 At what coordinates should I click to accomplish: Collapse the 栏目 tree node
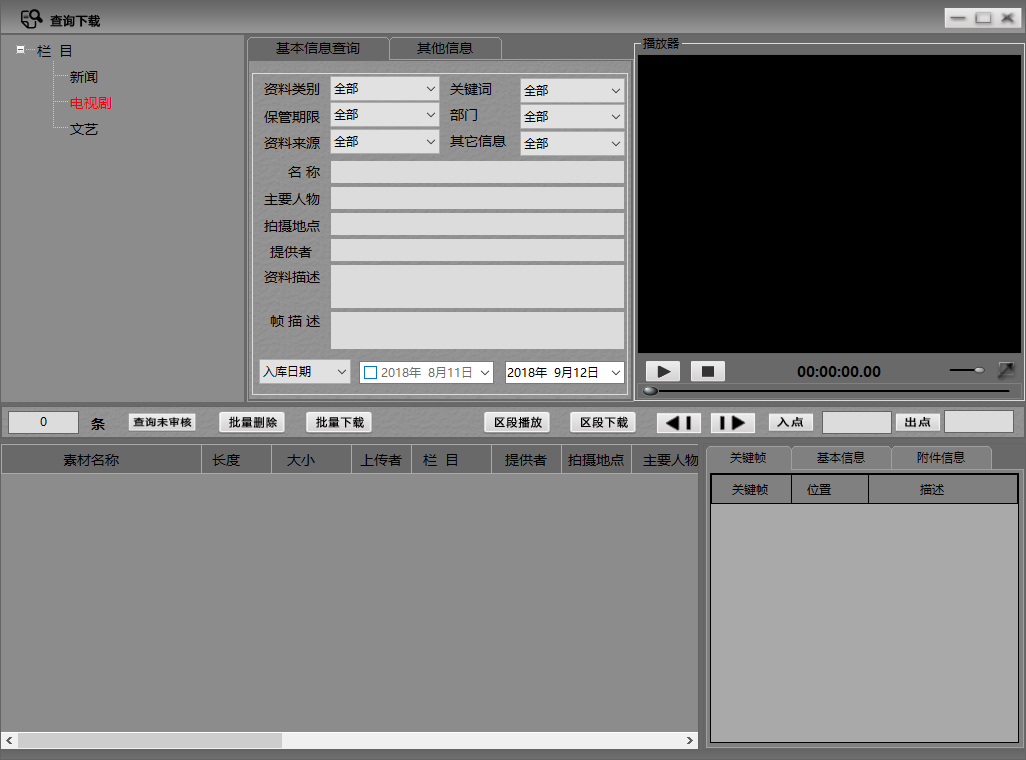point(21,50)
